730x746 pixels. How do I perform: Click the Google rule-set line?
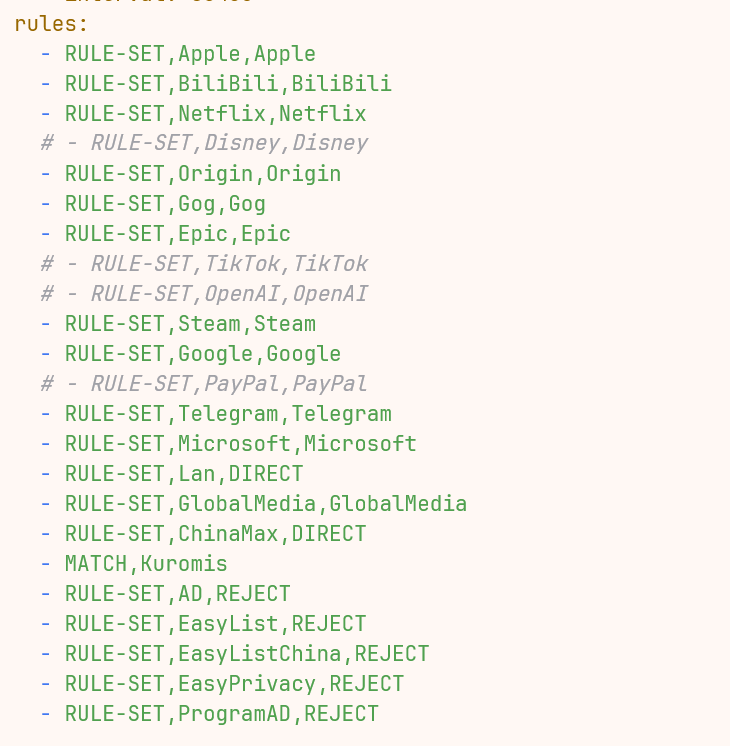(191, 353)
